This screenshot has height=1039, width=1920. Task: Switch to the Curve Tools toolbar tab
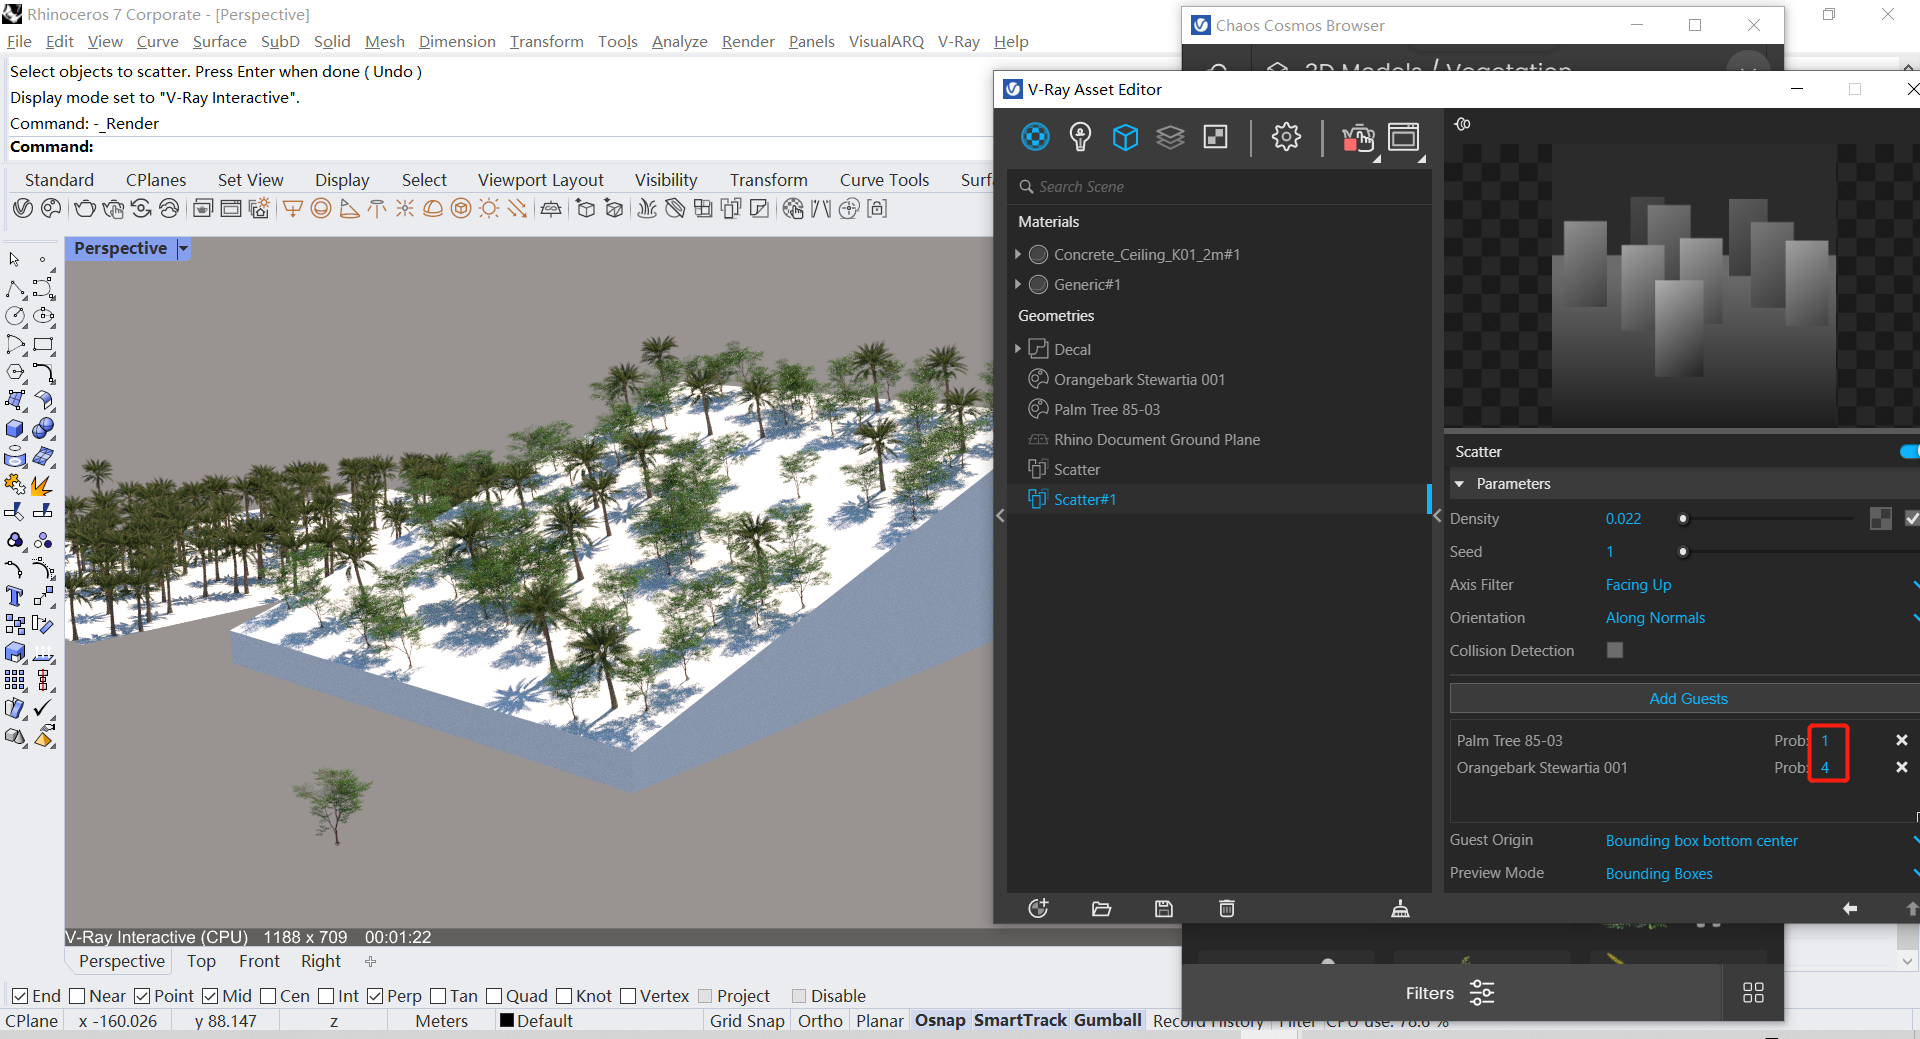click(x=884, y=180)
